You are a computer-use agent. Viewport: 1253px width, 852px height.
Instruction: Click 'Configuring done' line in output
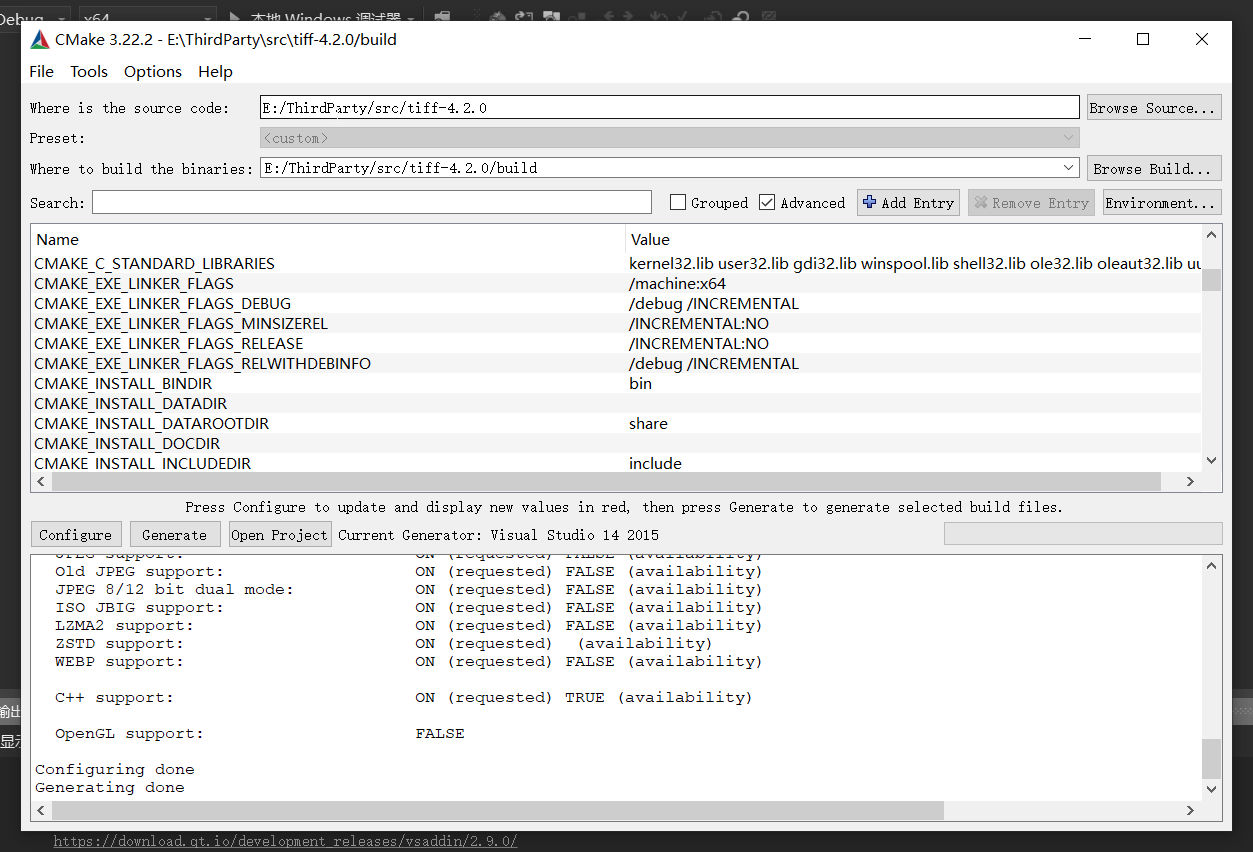[x=115, y=769]
